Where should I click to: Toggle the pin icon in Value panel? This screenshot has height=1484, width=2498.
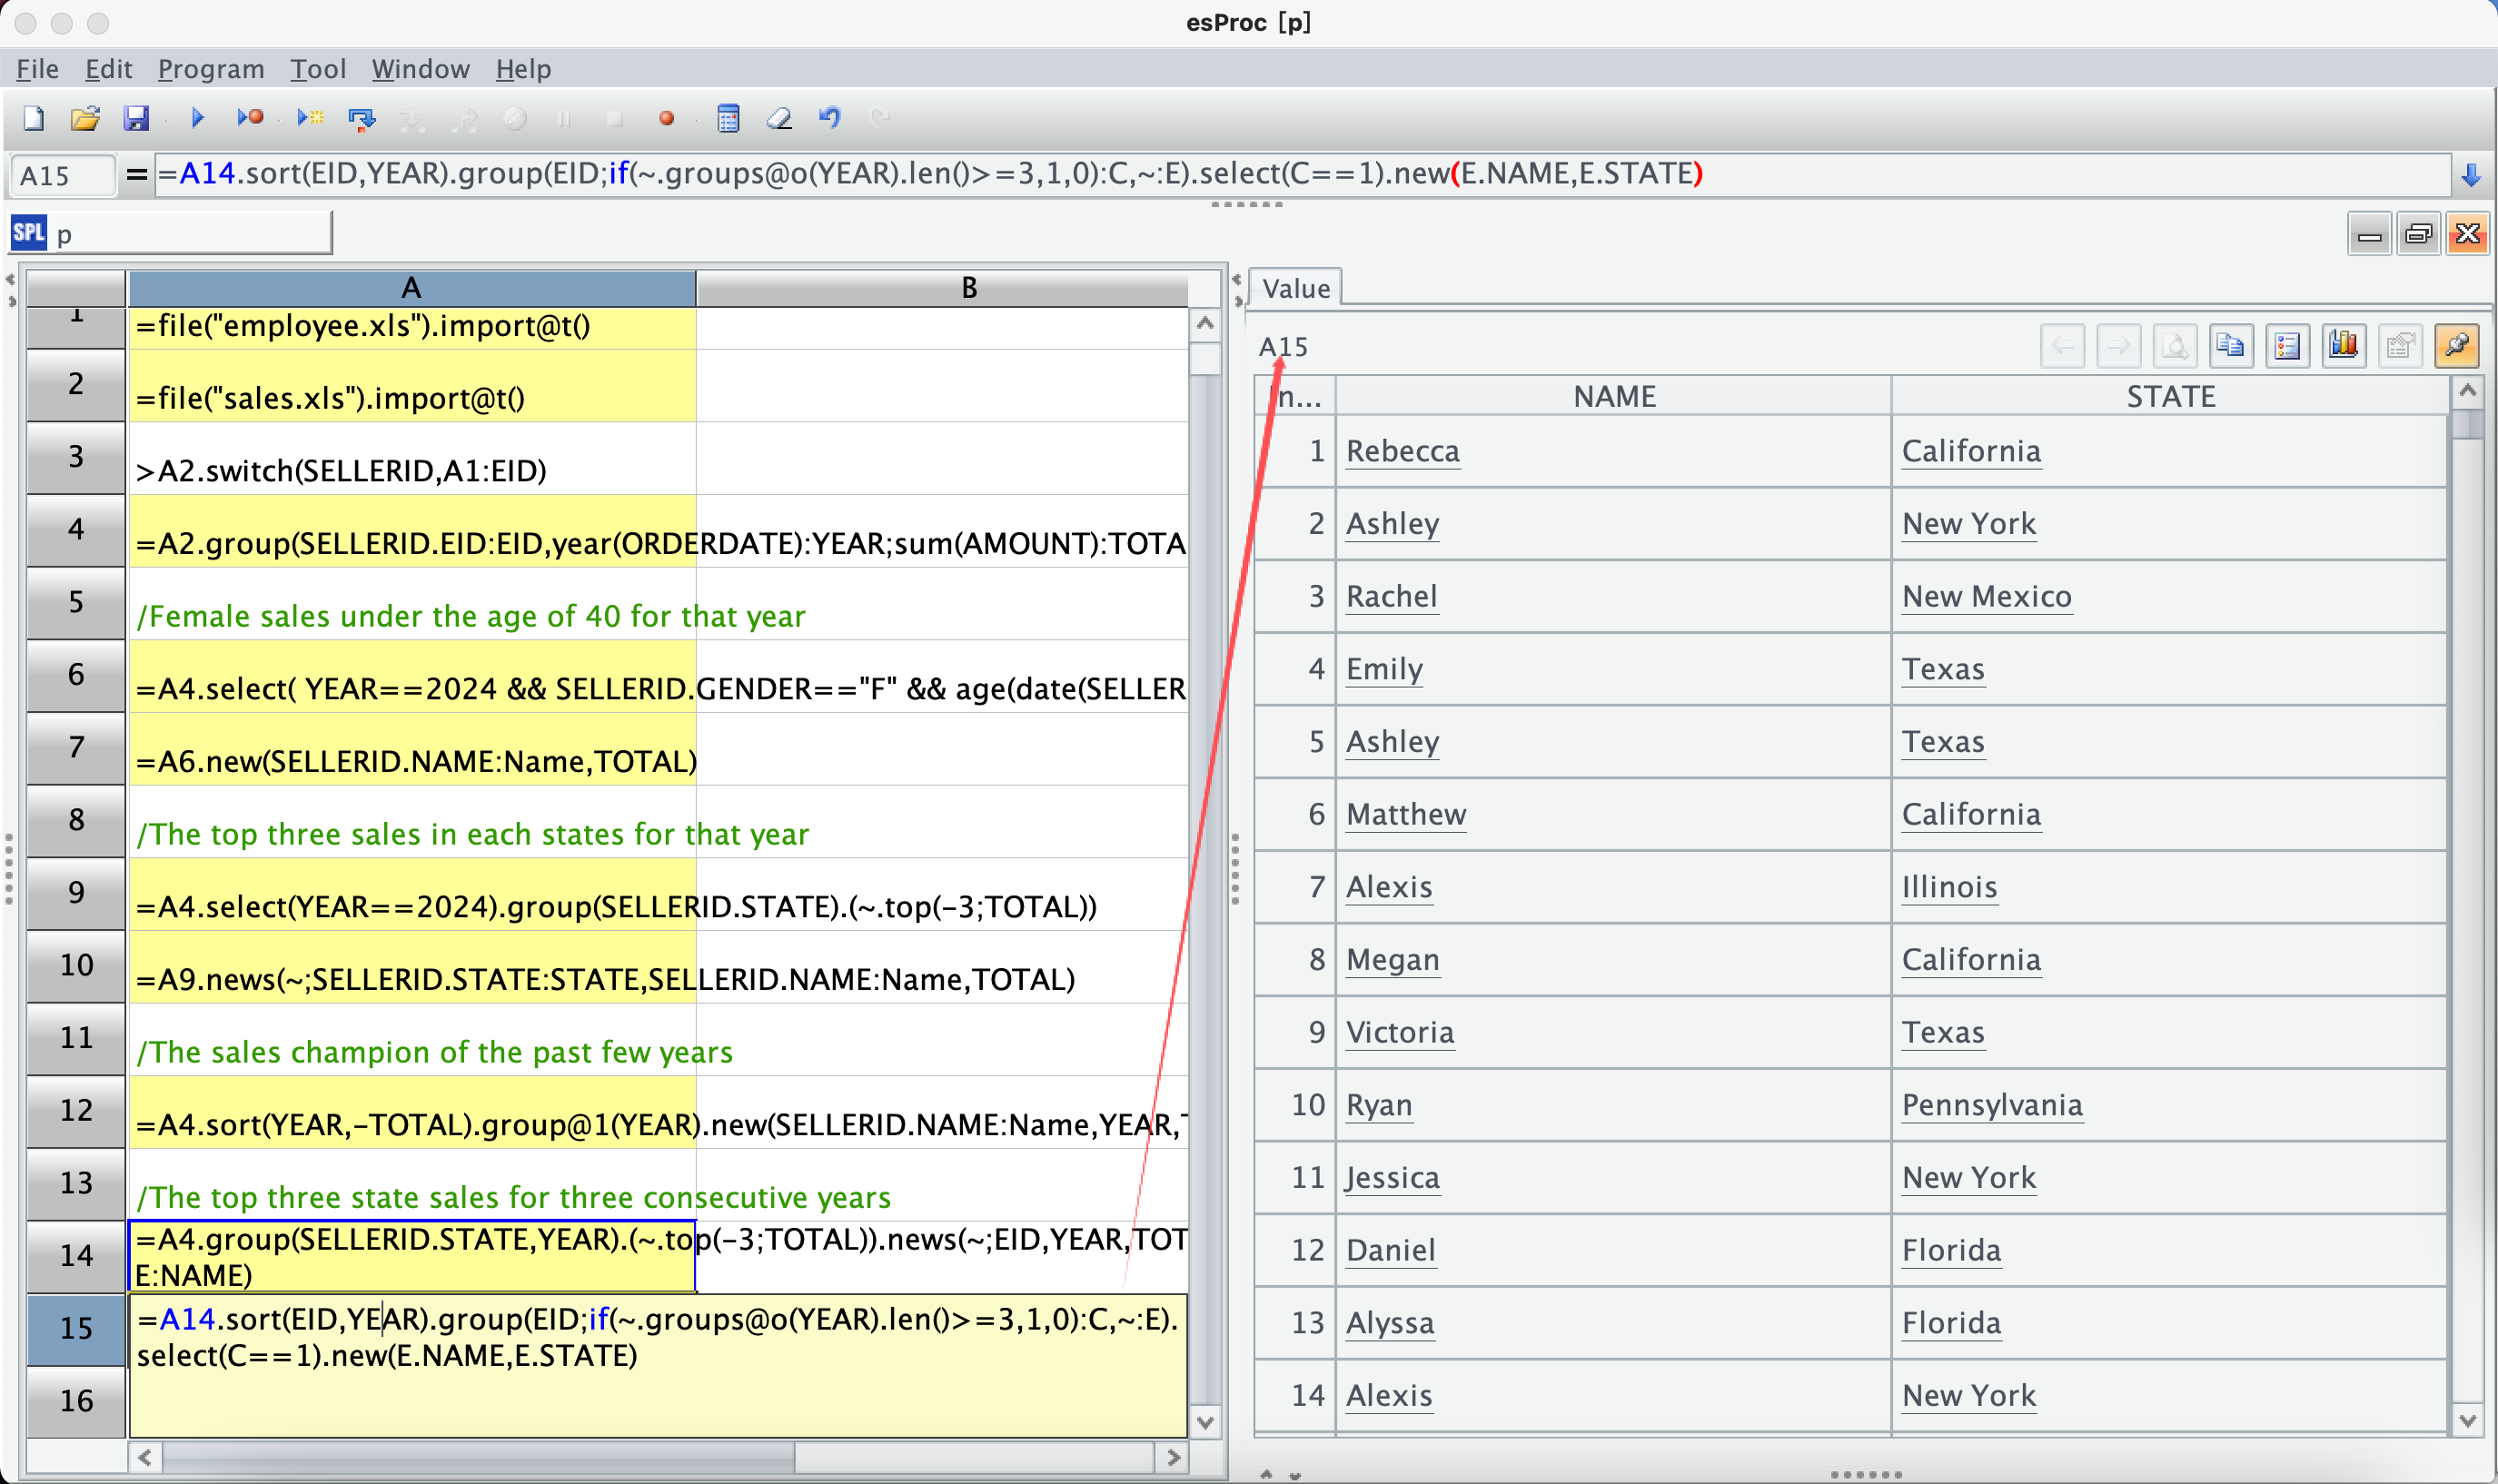[x=2456, y=346]
